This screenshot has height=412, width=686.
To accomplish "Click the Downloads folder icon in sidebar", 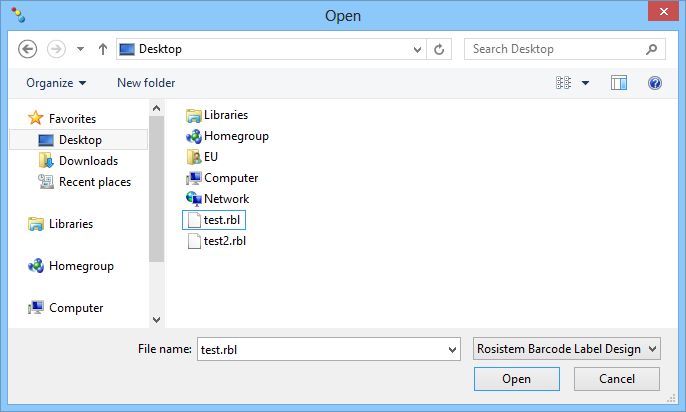I will 46,161.
